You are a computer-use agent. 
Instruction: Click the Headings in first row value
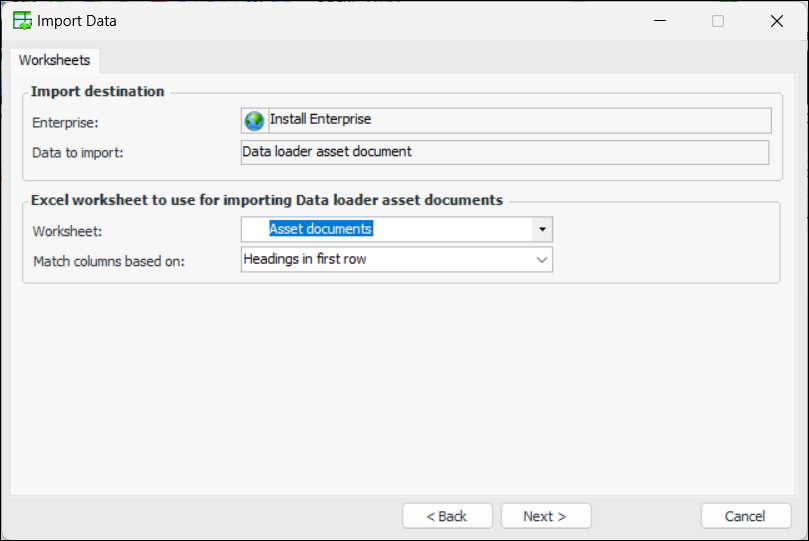305,260
